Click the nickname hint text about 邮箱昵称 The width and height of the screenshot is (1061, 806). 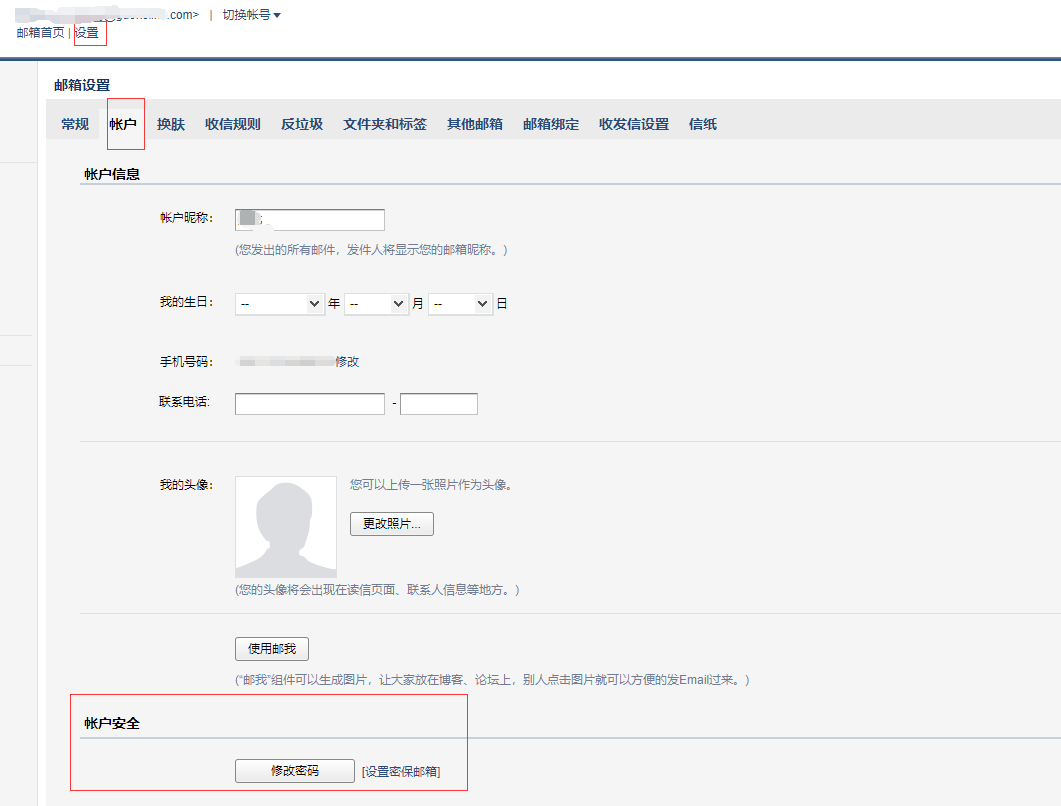coord(371,250)
